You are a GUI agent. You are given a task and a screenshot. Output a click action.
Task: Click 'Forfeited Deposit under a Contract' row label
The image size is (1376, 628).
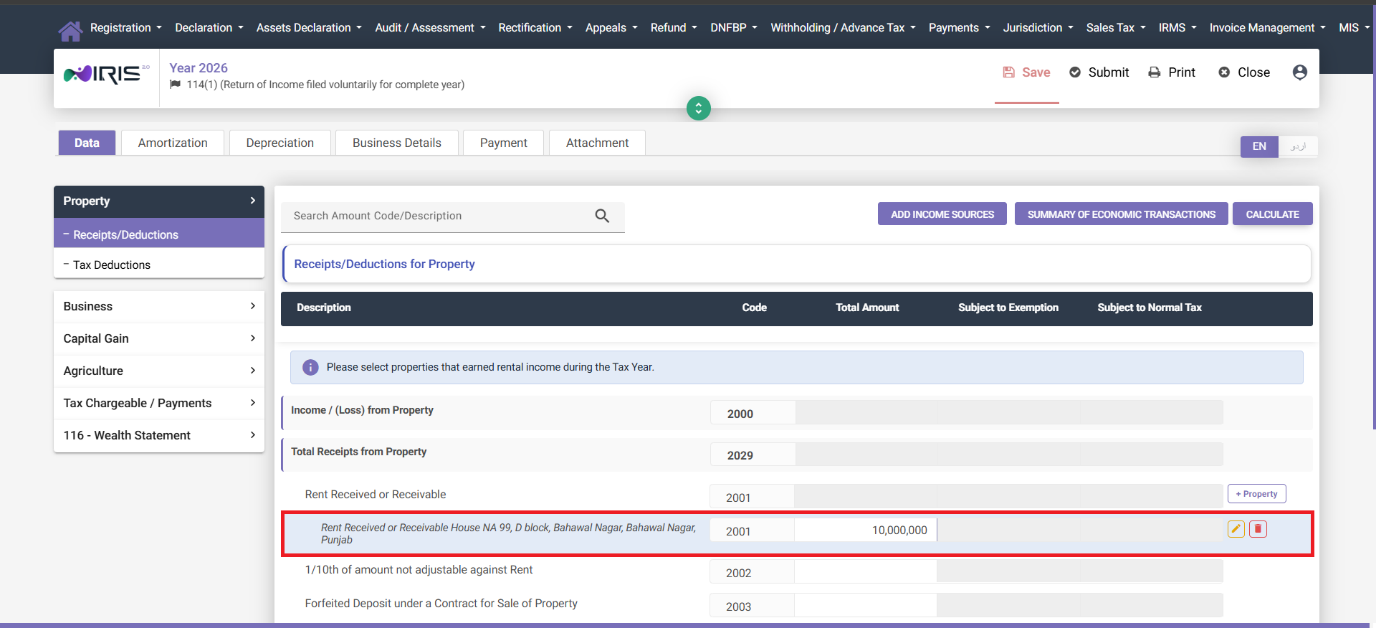pyautogui.click(x=441, y=603)
